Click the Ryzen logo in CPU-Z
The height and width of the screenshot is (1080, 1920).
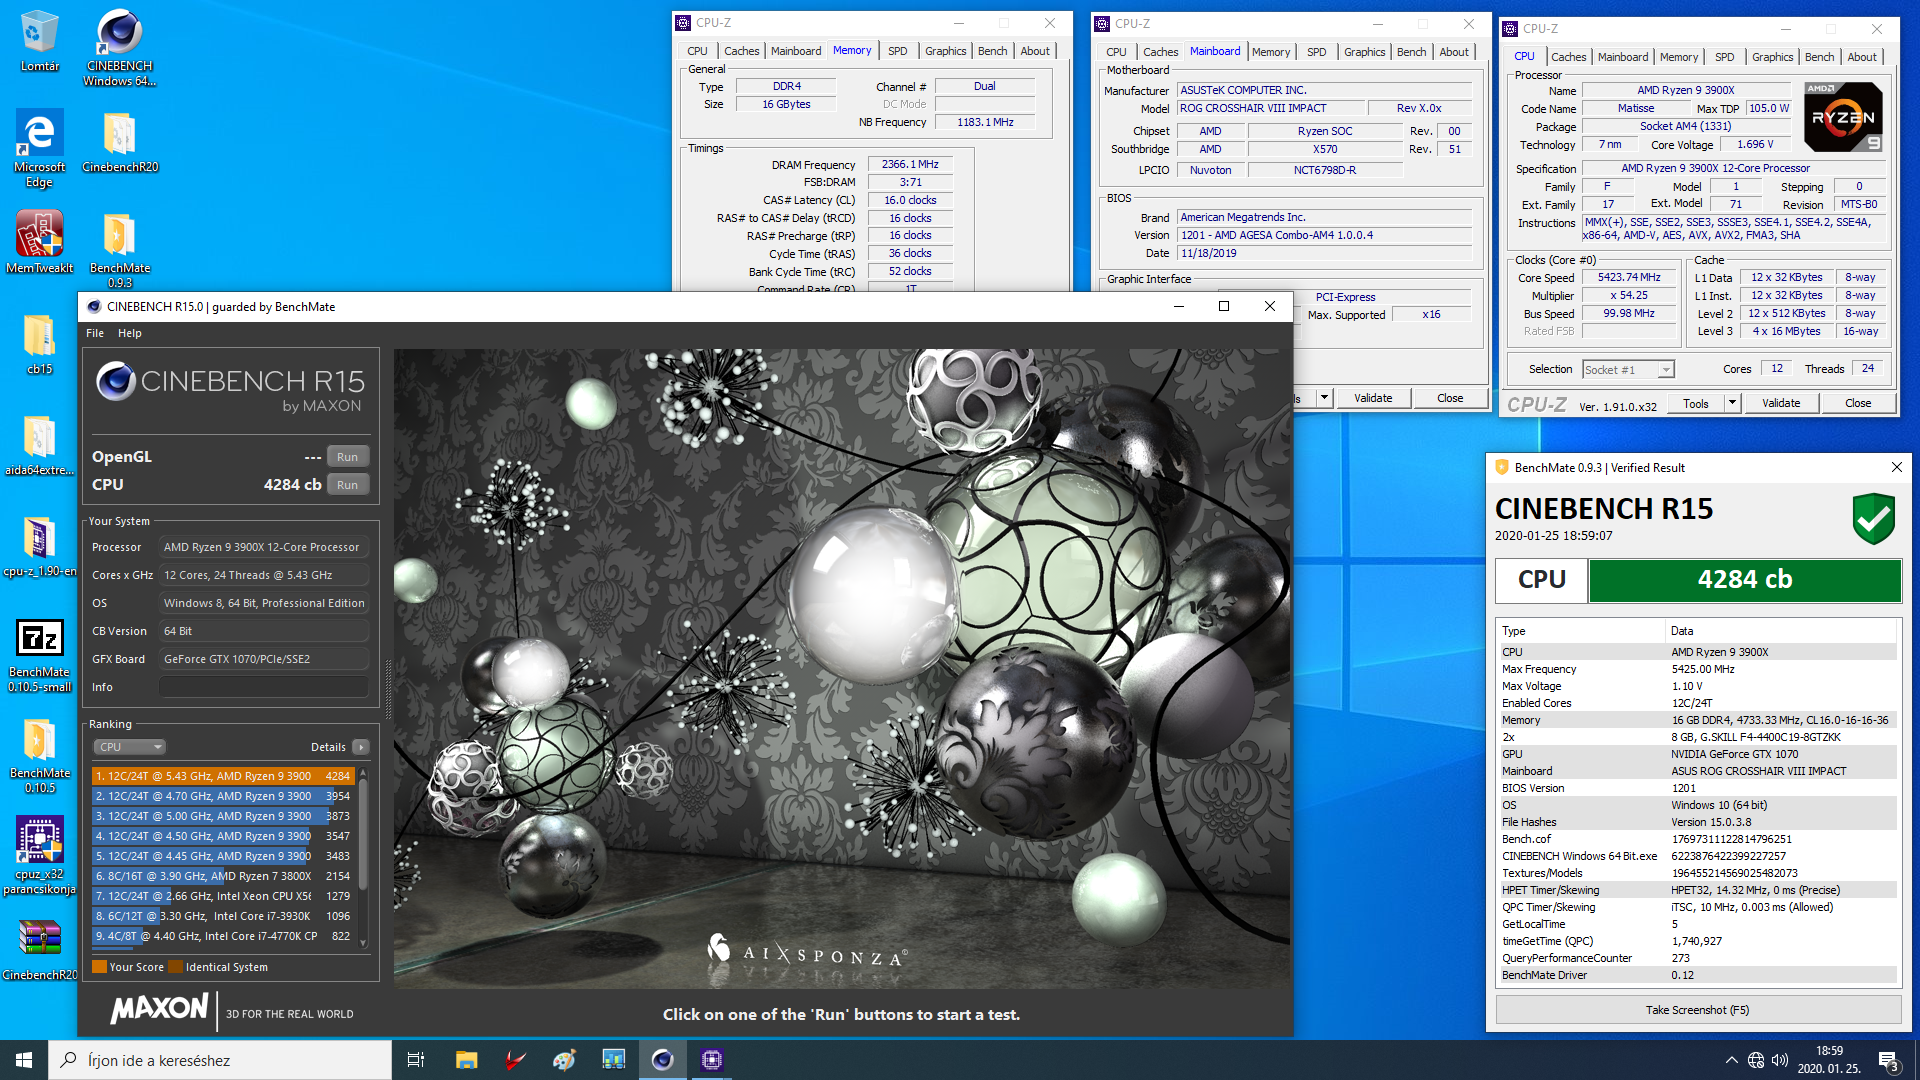pyautogui.click(x=1843, y=117)
